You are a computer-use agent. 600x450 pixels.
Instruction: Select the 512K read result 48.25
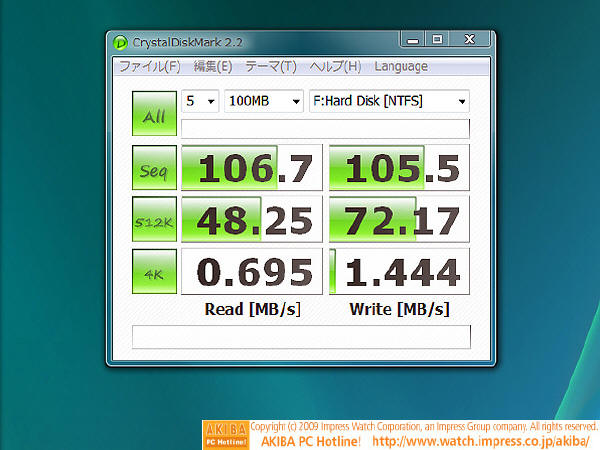[252, 219]
